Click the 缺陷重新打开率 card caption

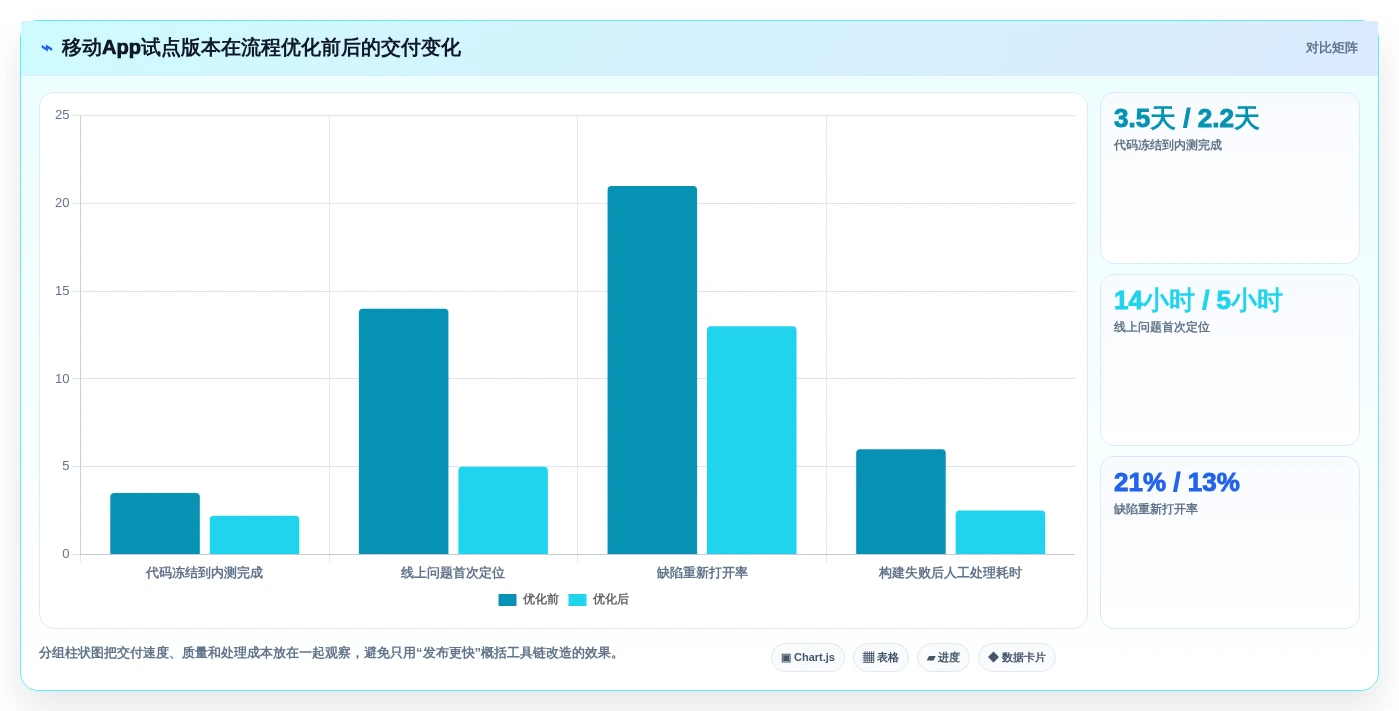1155,509
